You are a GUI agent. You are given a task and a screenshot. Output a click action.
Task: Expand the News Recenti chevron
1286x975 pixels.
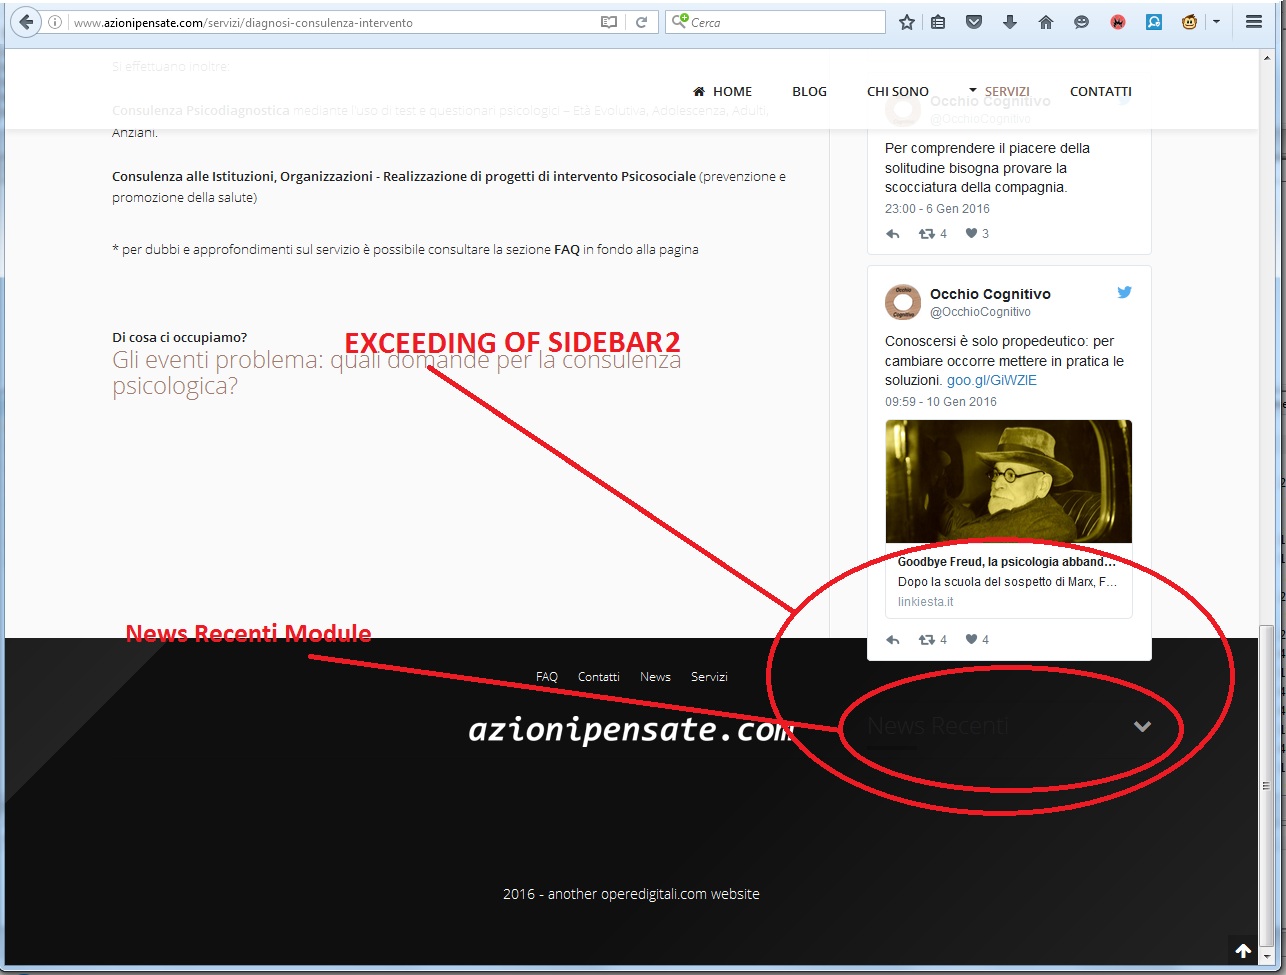pos(1142,727)
